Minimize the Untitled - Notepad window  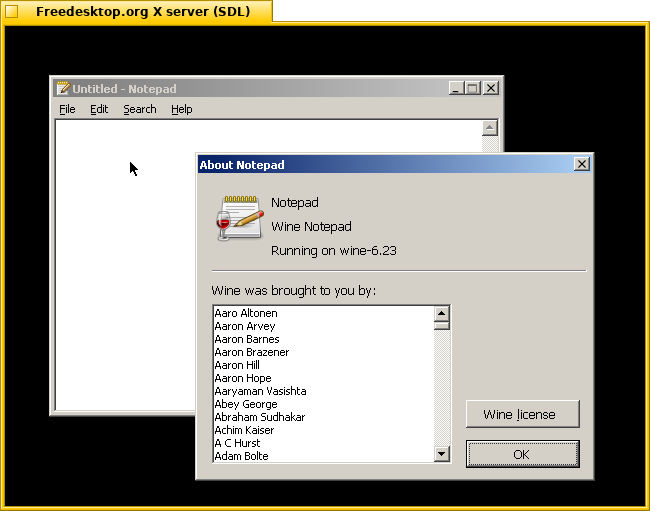tap(456, 88)
